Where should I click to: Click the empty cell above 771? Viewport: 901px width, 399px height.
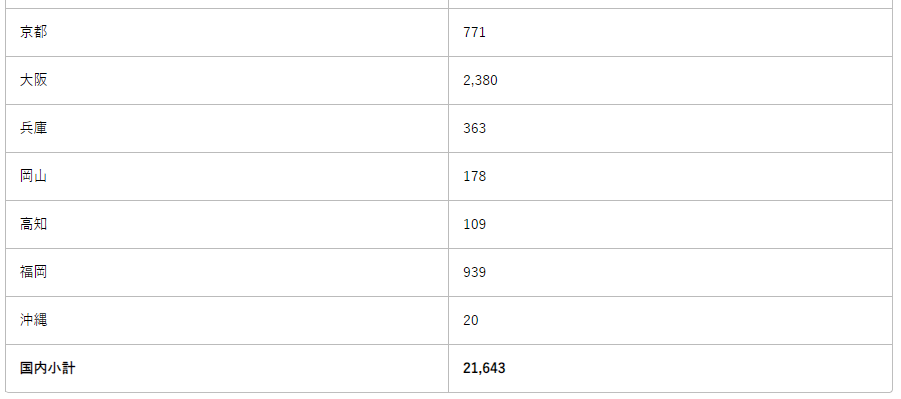point(670,4)
